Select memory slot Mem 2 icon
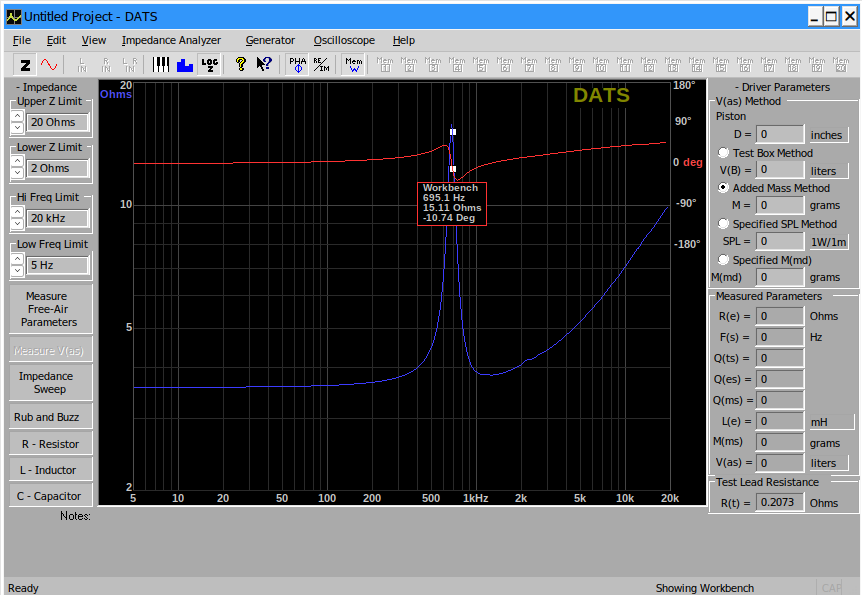 tap(409, 65)
